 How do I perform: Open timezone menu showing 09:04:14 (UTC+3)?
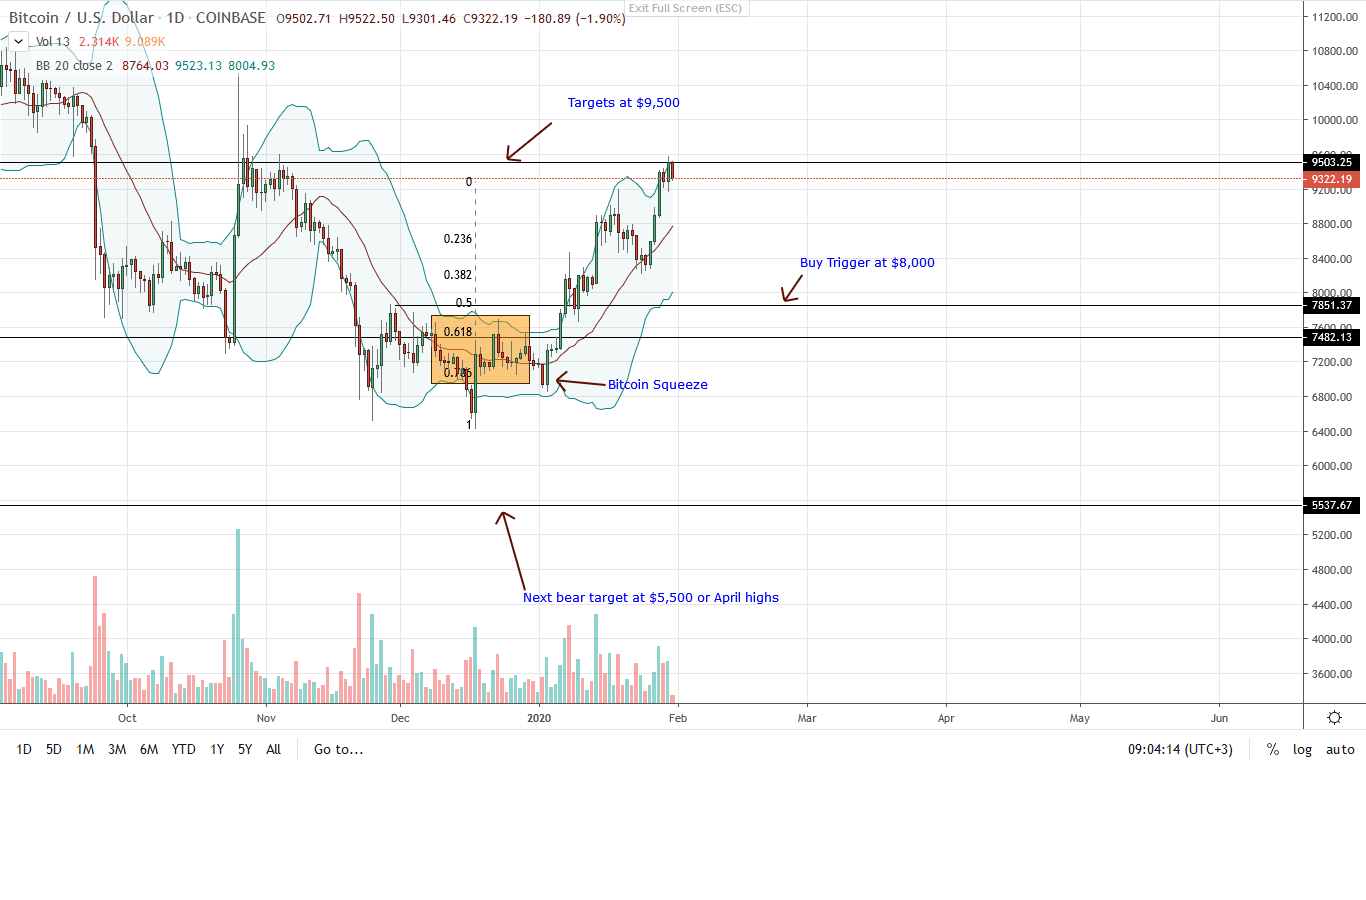tap(1180, 749)
